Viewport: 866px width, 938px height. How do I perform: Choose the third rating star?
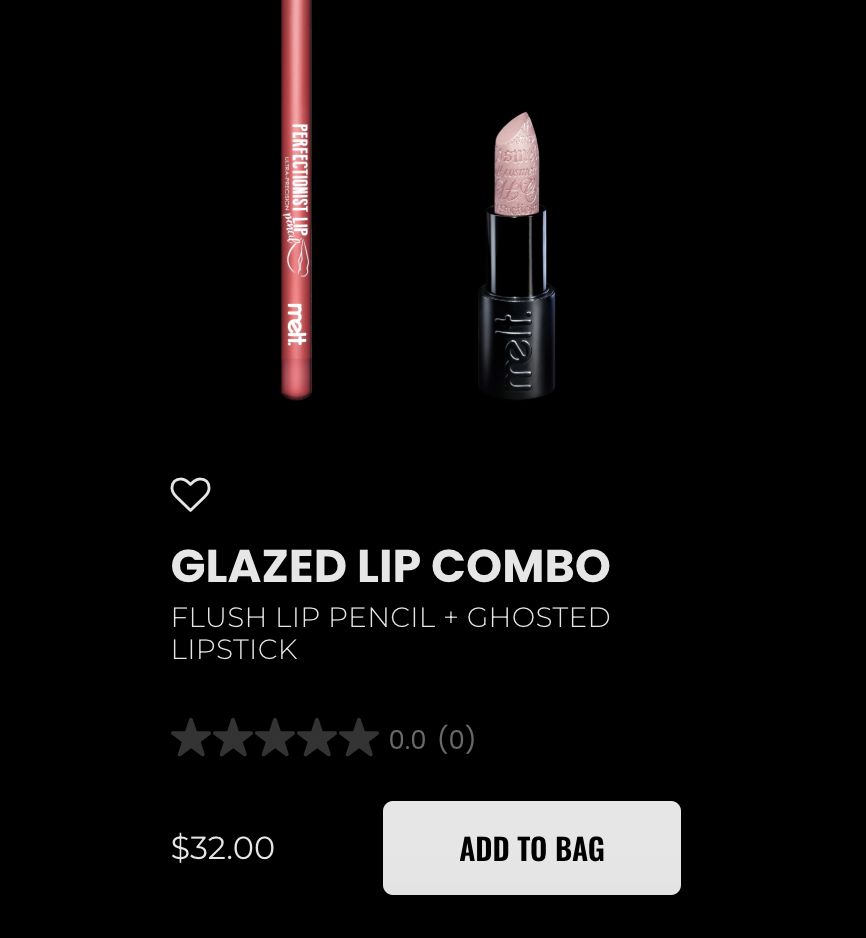275,738
